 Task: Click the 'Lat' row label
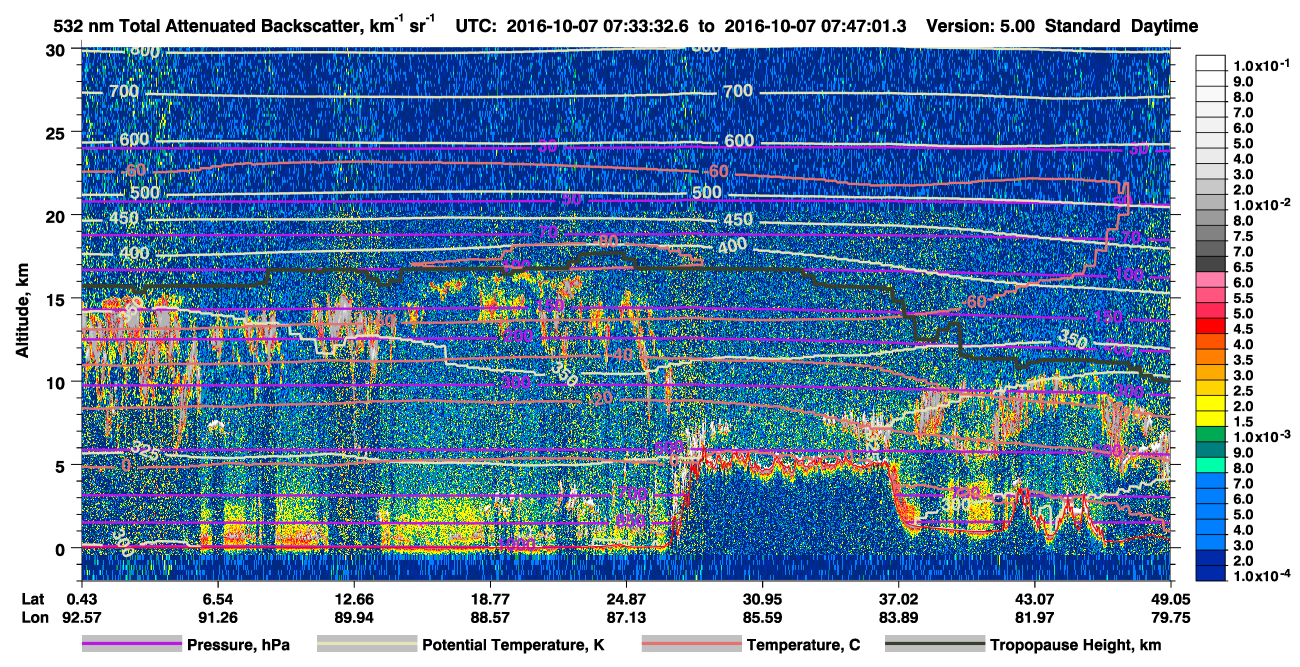(x=33, y=598)
